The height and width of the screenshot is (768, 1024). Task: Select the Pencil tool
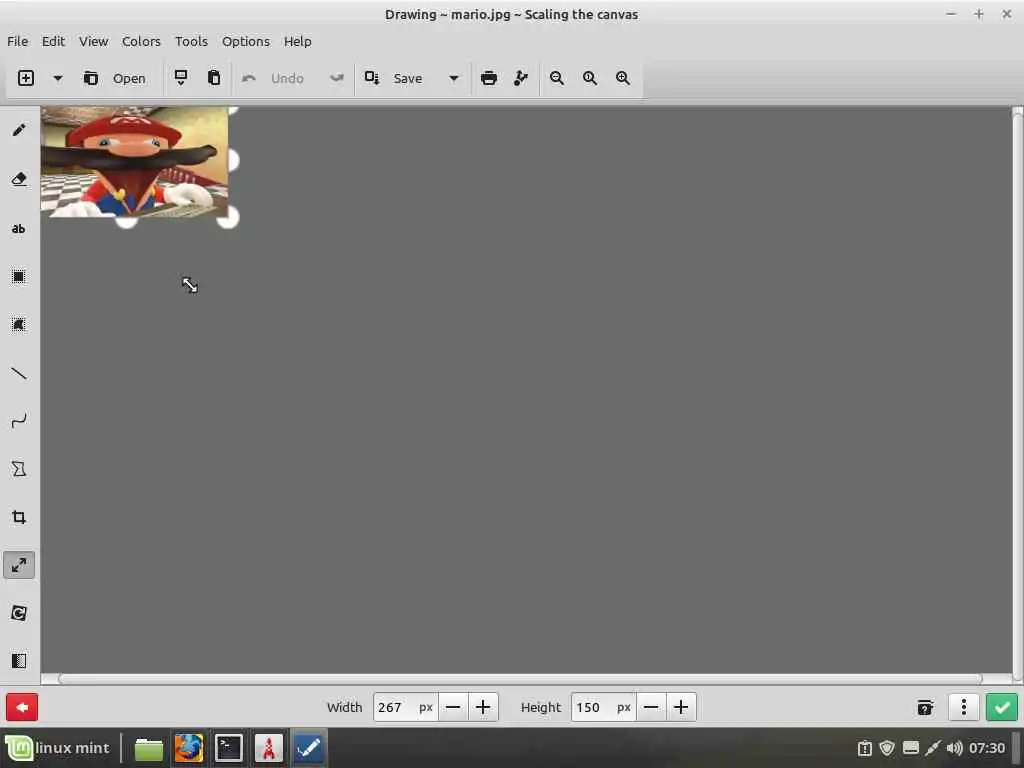point(19,130)
